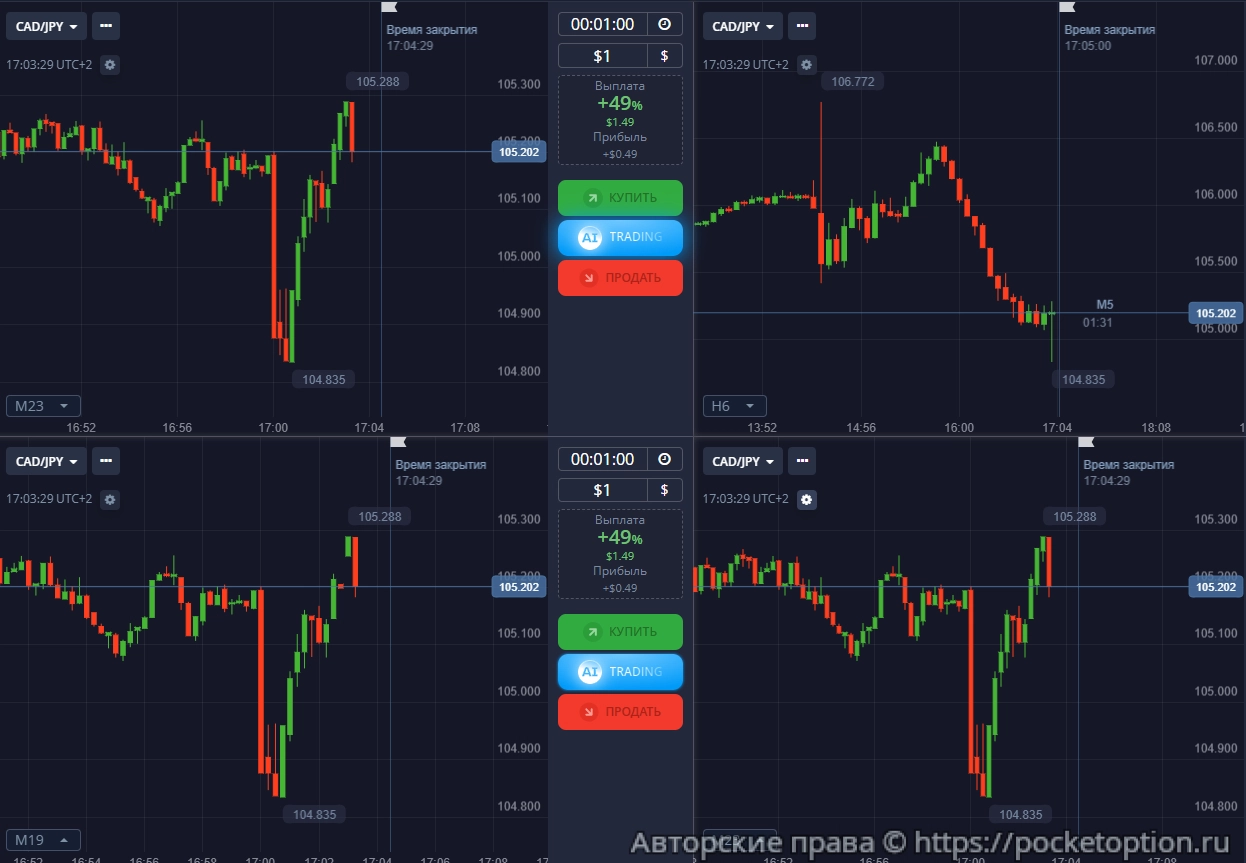Open the M23 timeframe dropdown
Viewport: 1246px width, 863px height.
click(x=43, y=406)
